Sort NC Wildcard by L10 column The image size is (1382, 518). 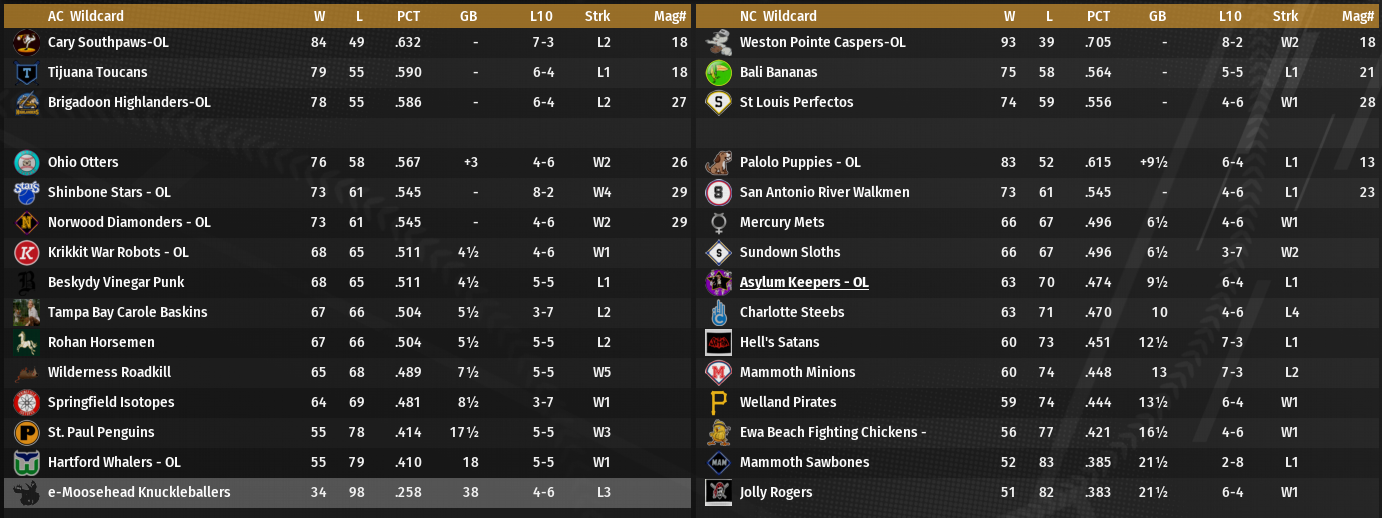click(1230, 16)
